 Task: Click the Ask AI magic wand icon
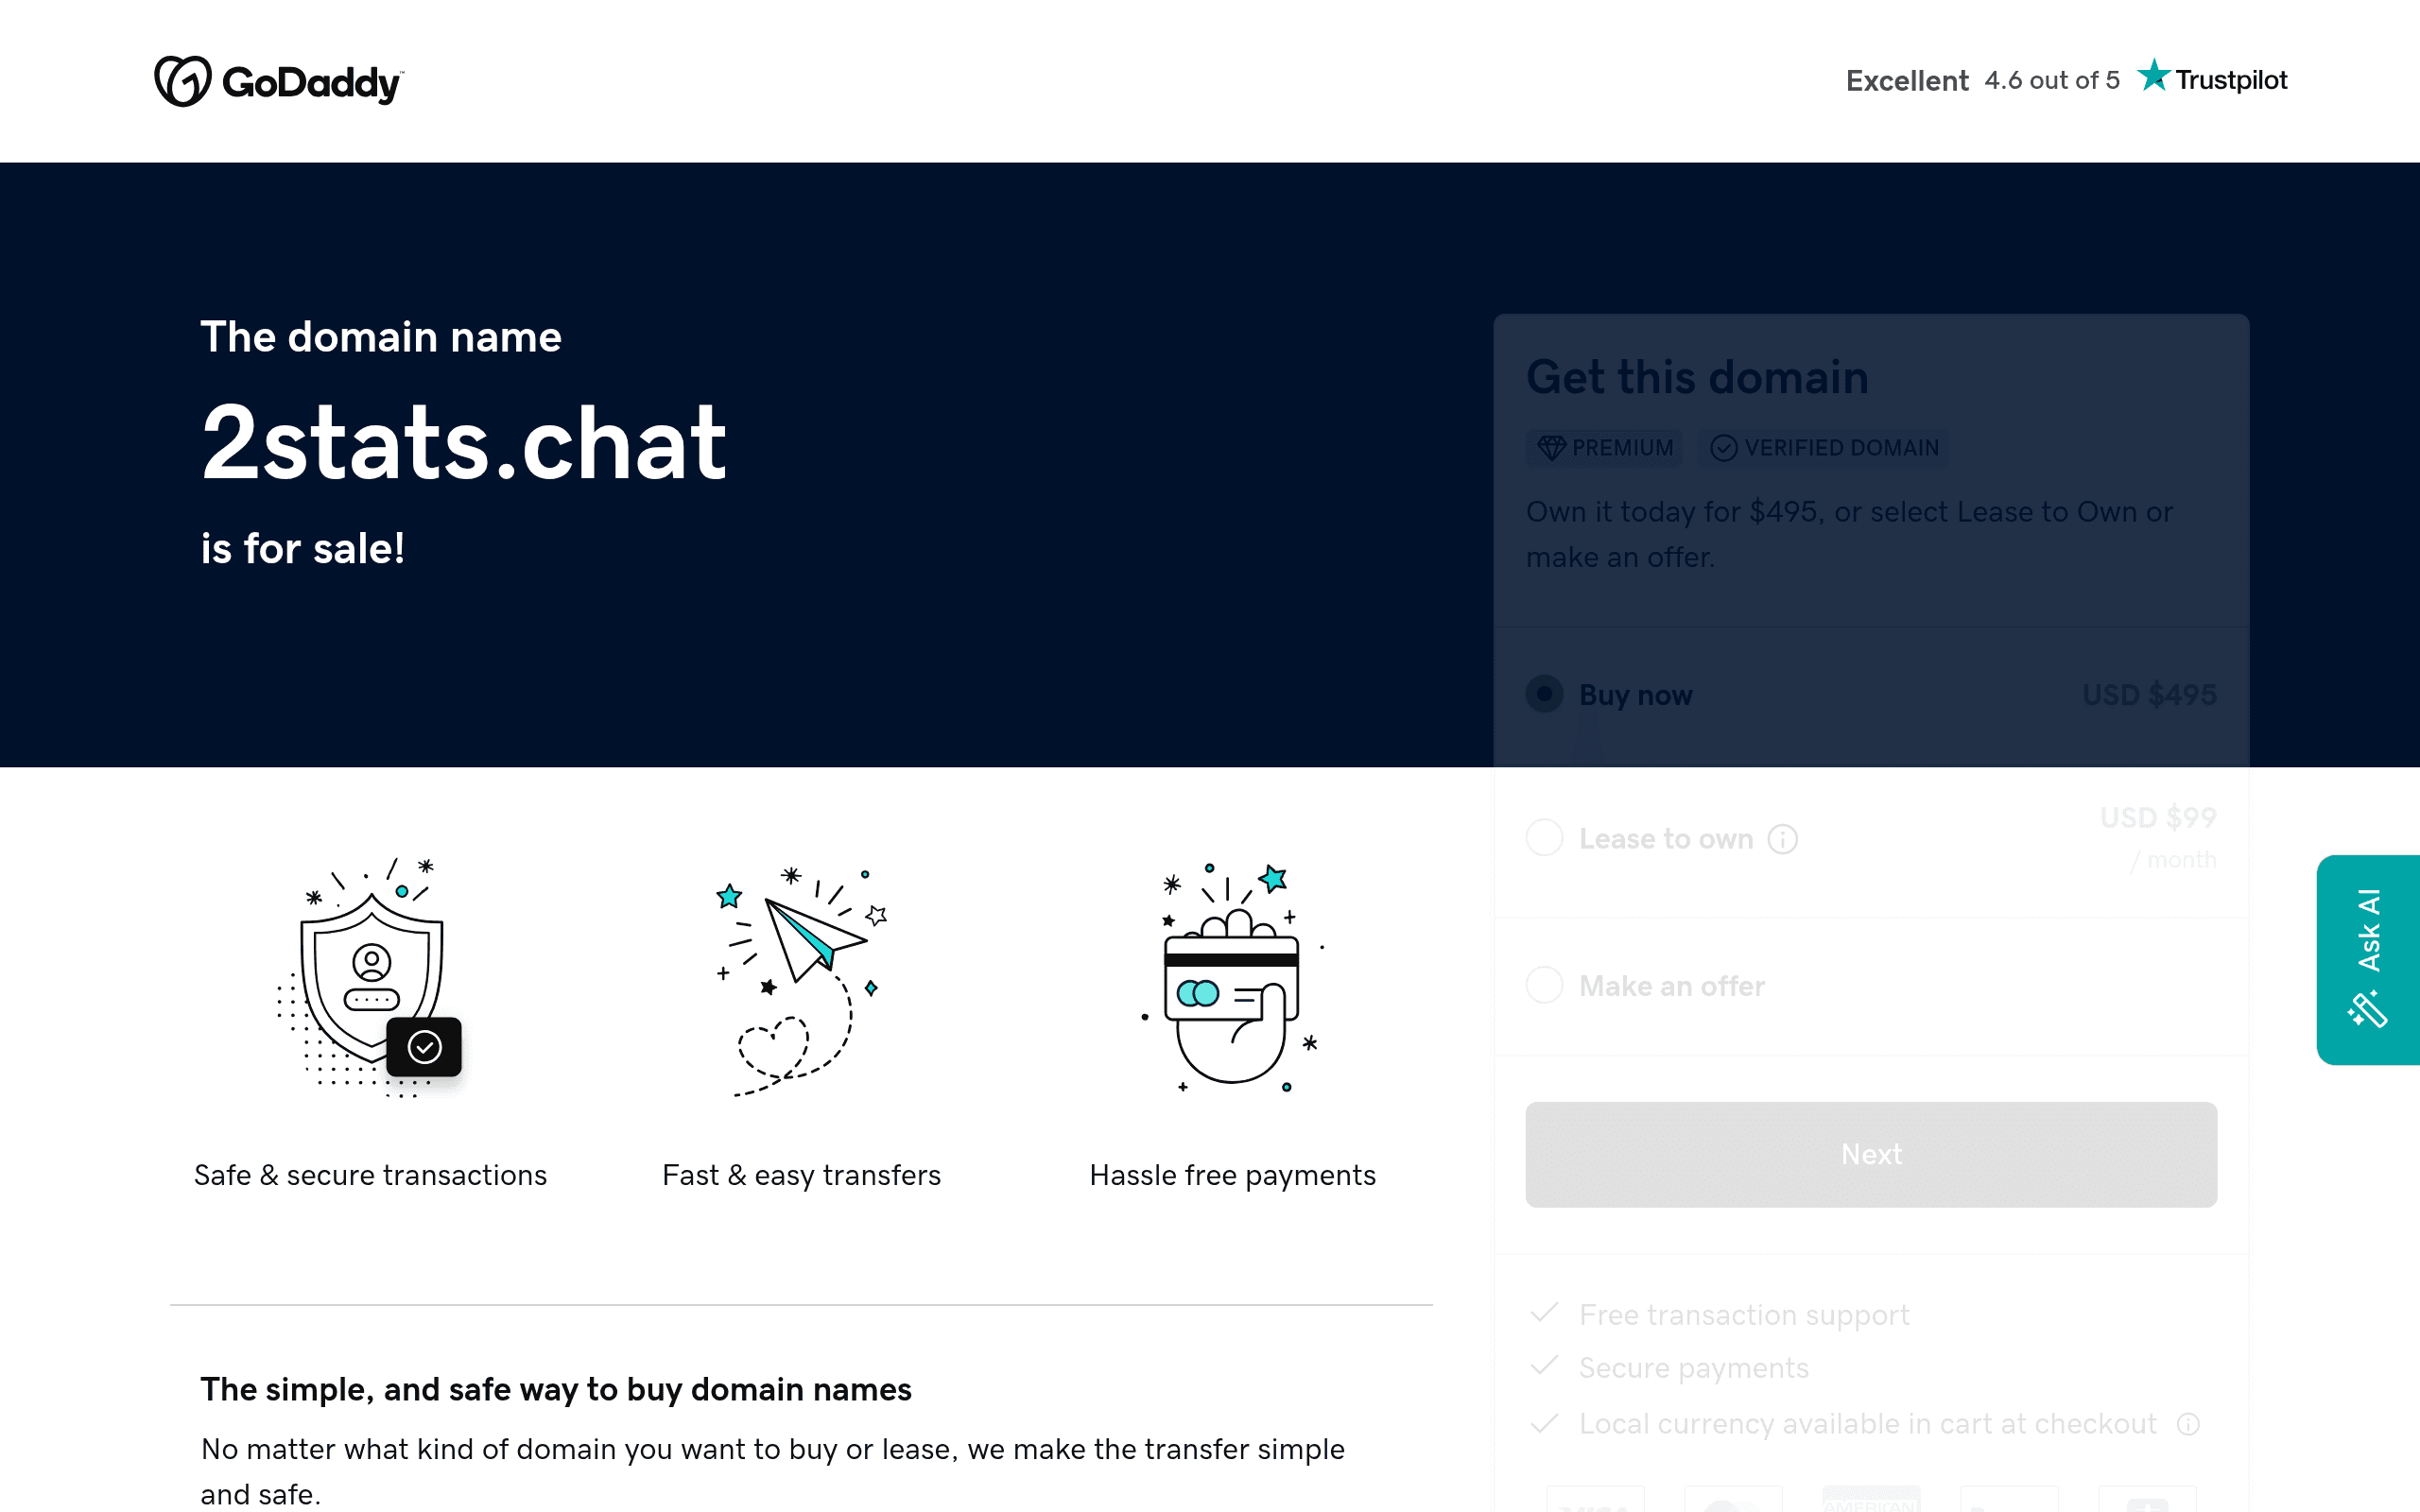coord(2368,1009)
